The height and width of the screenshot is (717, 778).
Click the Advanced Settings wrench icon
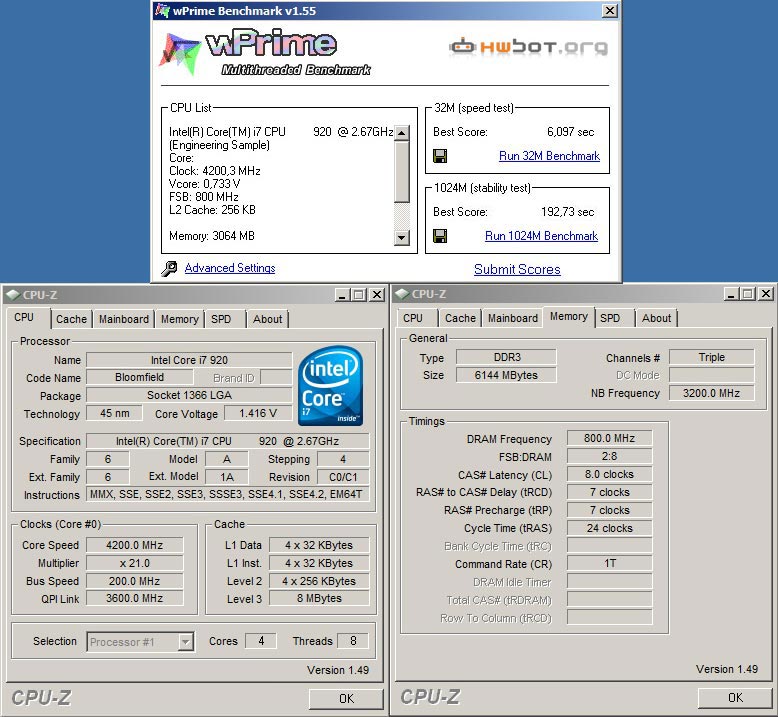[x=169, y=268]
